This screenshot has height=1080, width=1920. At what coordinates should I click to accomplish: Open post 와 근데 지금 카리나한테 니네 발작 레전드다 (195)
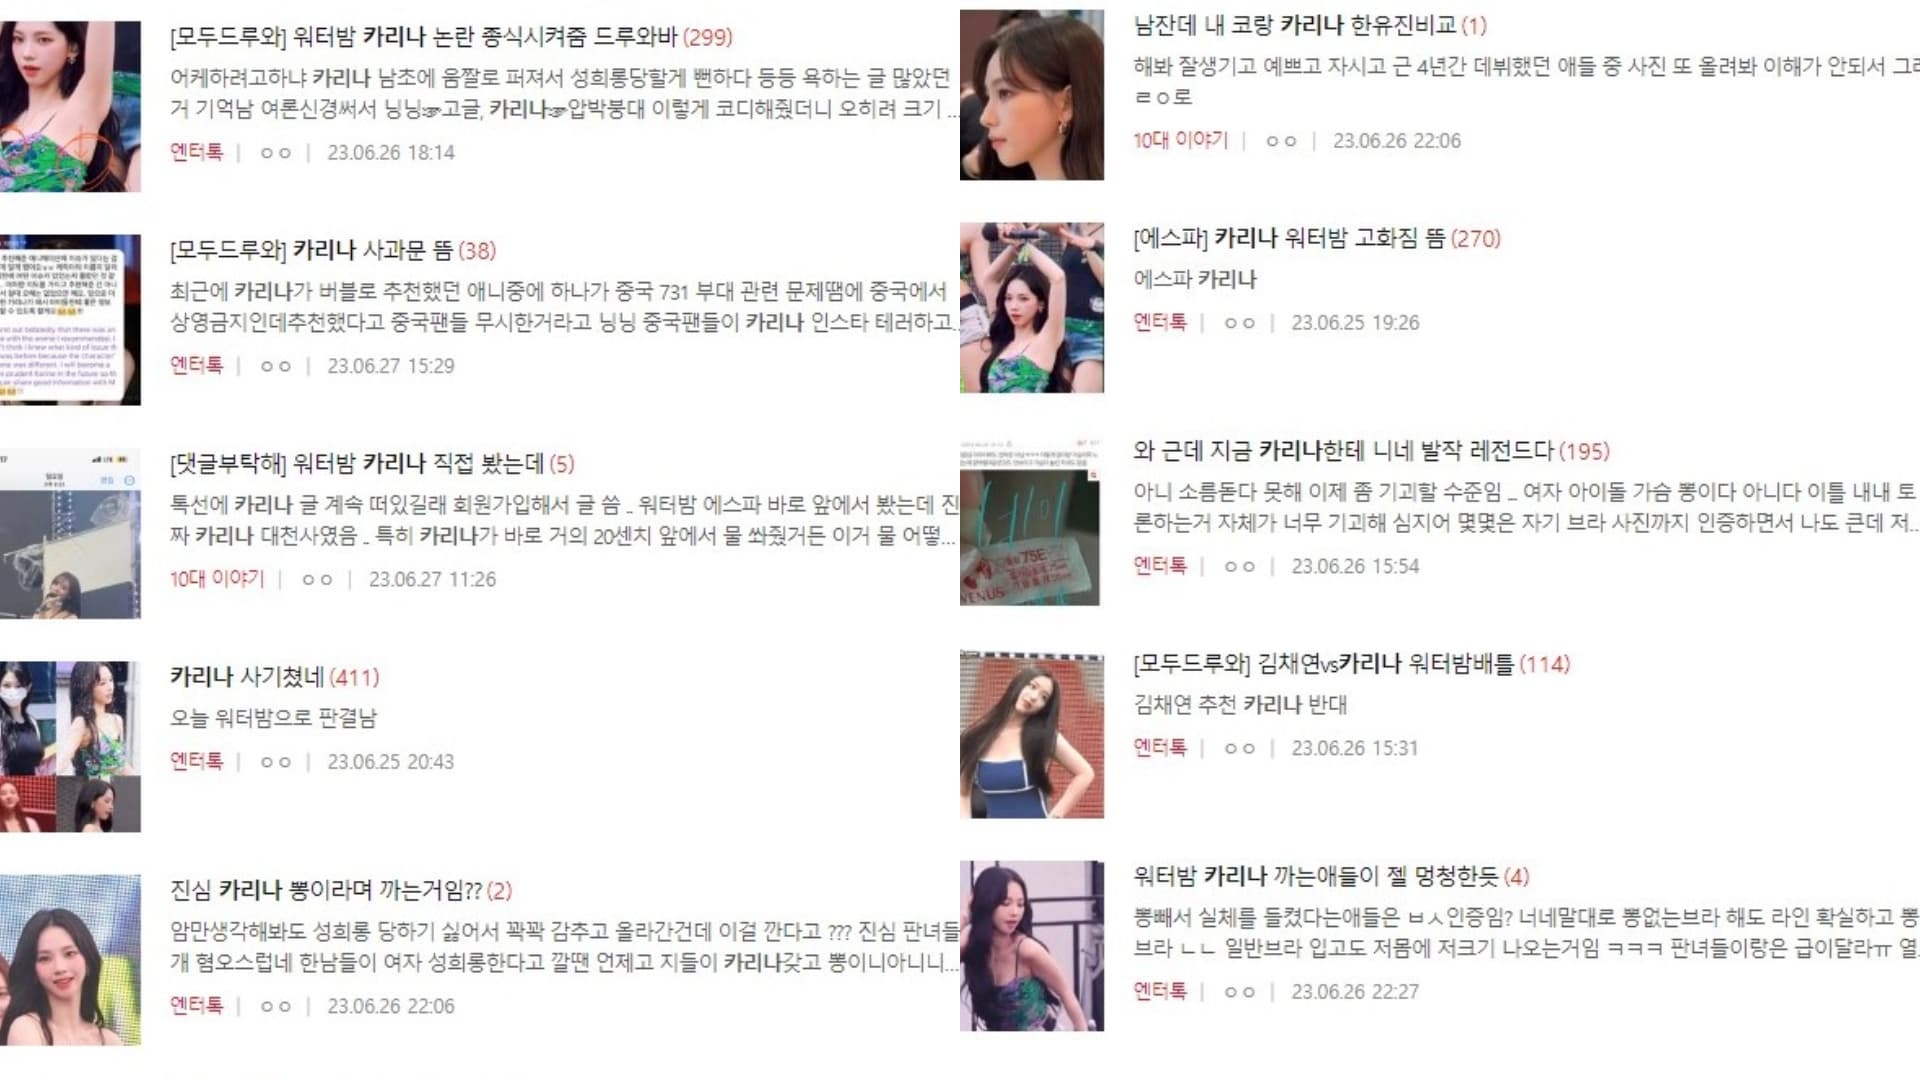click(1371, 451)
